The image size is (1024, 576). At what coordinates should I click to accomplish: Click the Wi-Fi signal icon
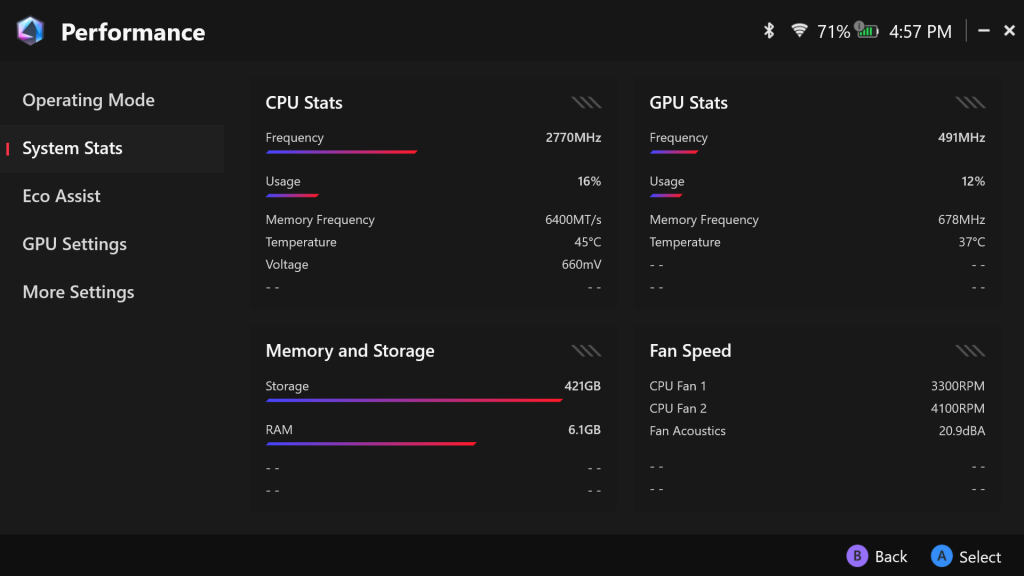point(799,31)
